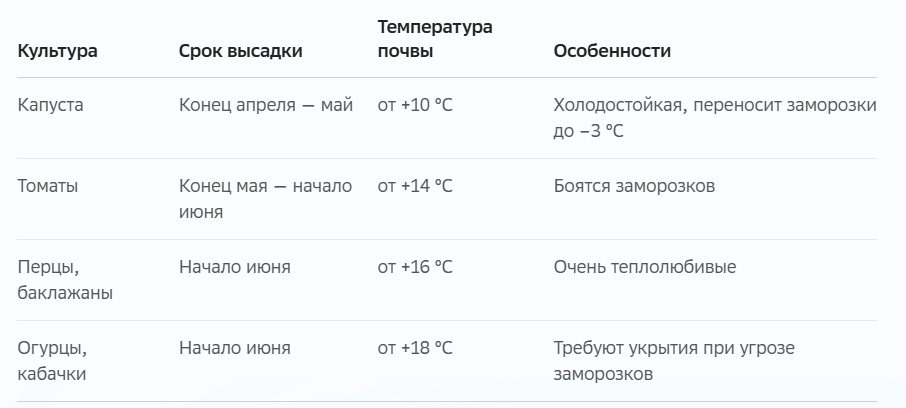Select the "Томаты" crop cell
The image size is (906, 408).
(x=47, y=186)
